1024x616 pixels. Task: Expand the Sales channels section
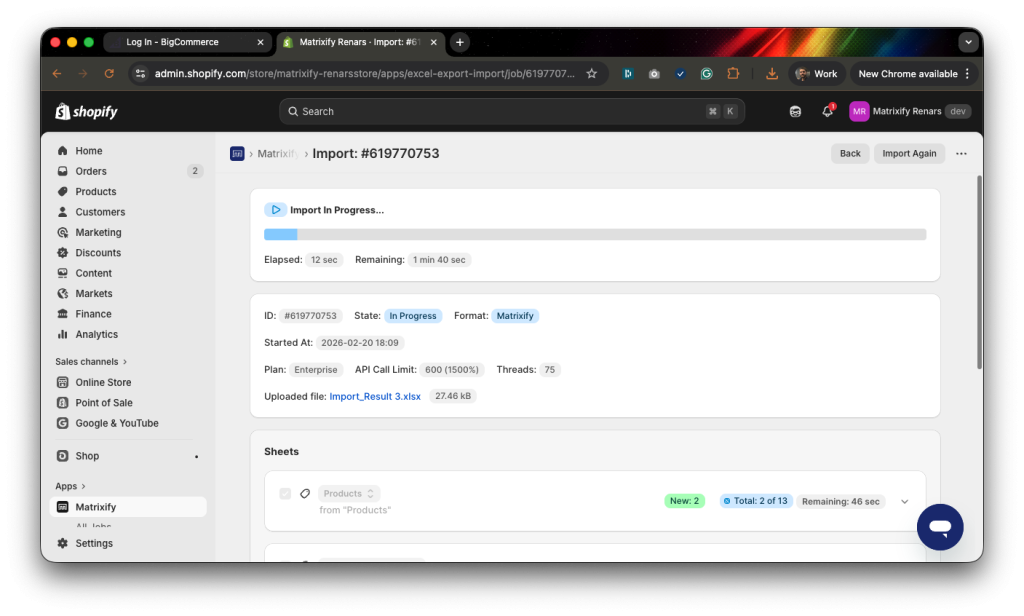coord(91,361)
